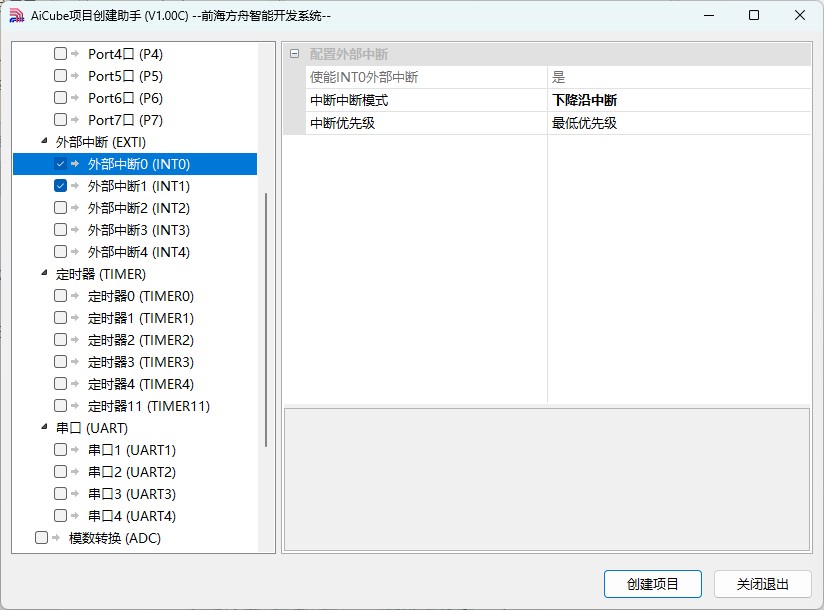Click the arrow icon beside 串口2 (UART2)

coord(75,472)
